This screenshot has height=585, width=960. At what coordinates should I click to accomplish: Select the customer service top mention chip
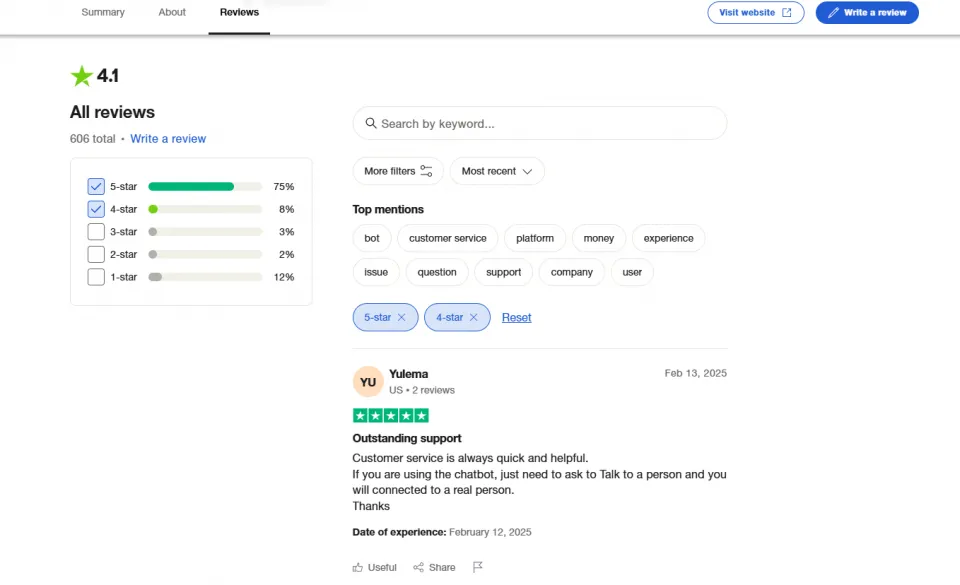[447, 238]
